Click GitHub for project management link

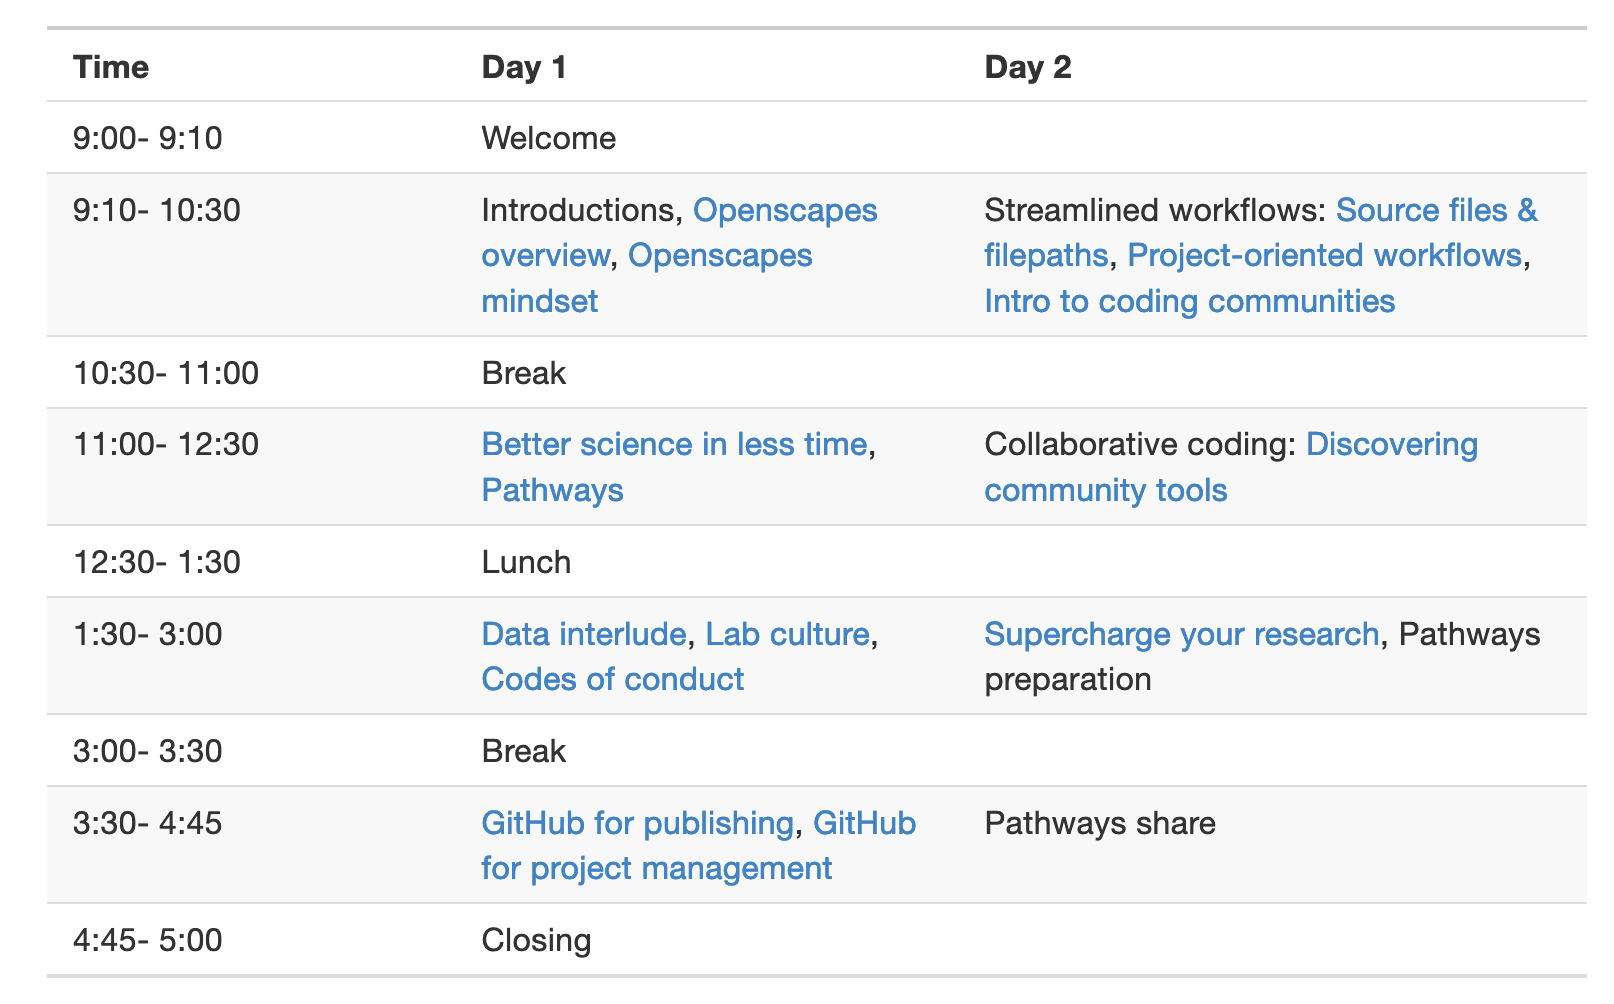click(x=656, y=868)
